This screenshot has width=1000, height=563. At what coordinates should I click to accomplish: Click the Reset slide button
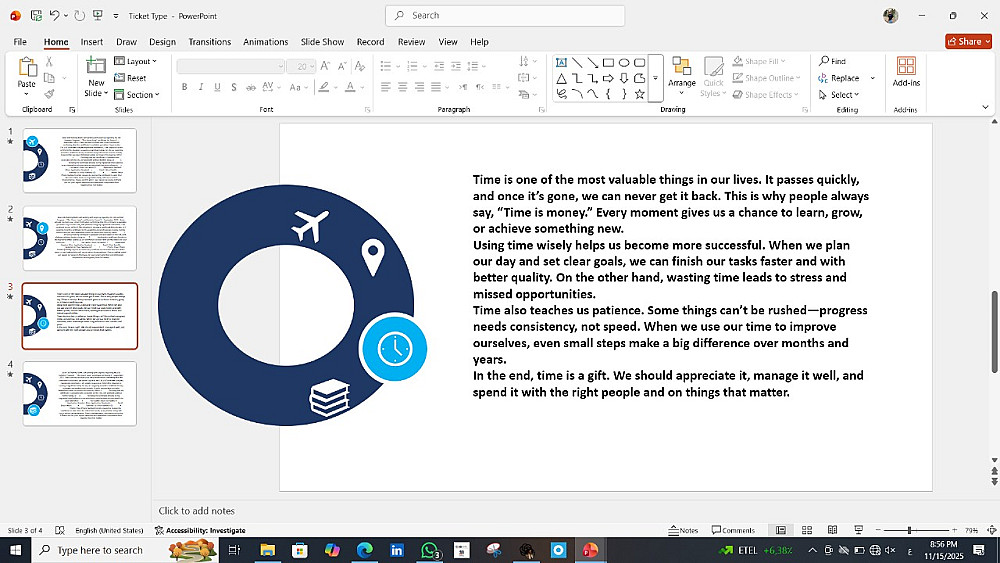click(130, 78)
